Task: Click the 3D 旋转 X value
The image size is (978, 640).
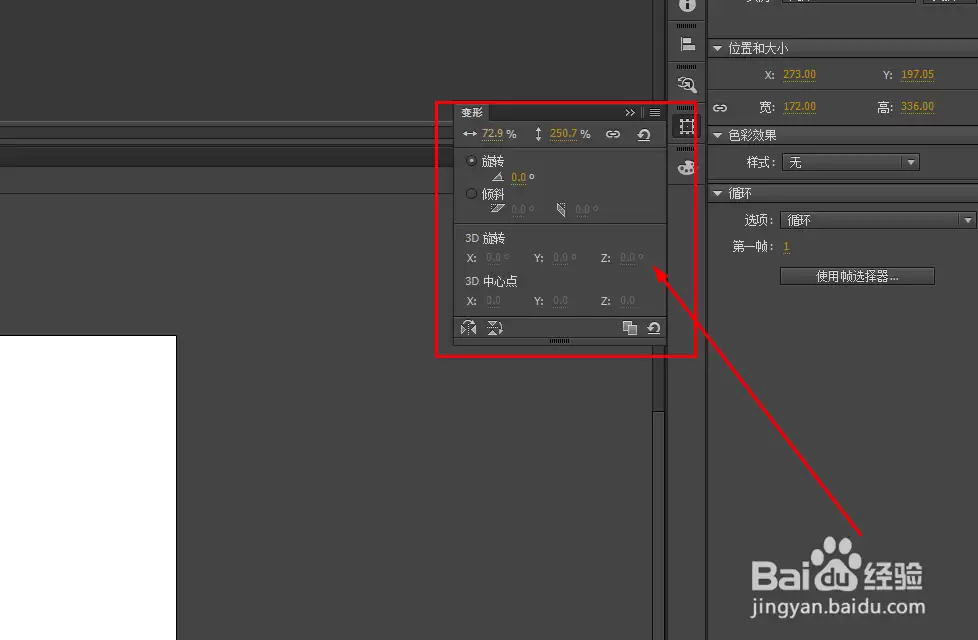Action: click(x=493, y=258)
